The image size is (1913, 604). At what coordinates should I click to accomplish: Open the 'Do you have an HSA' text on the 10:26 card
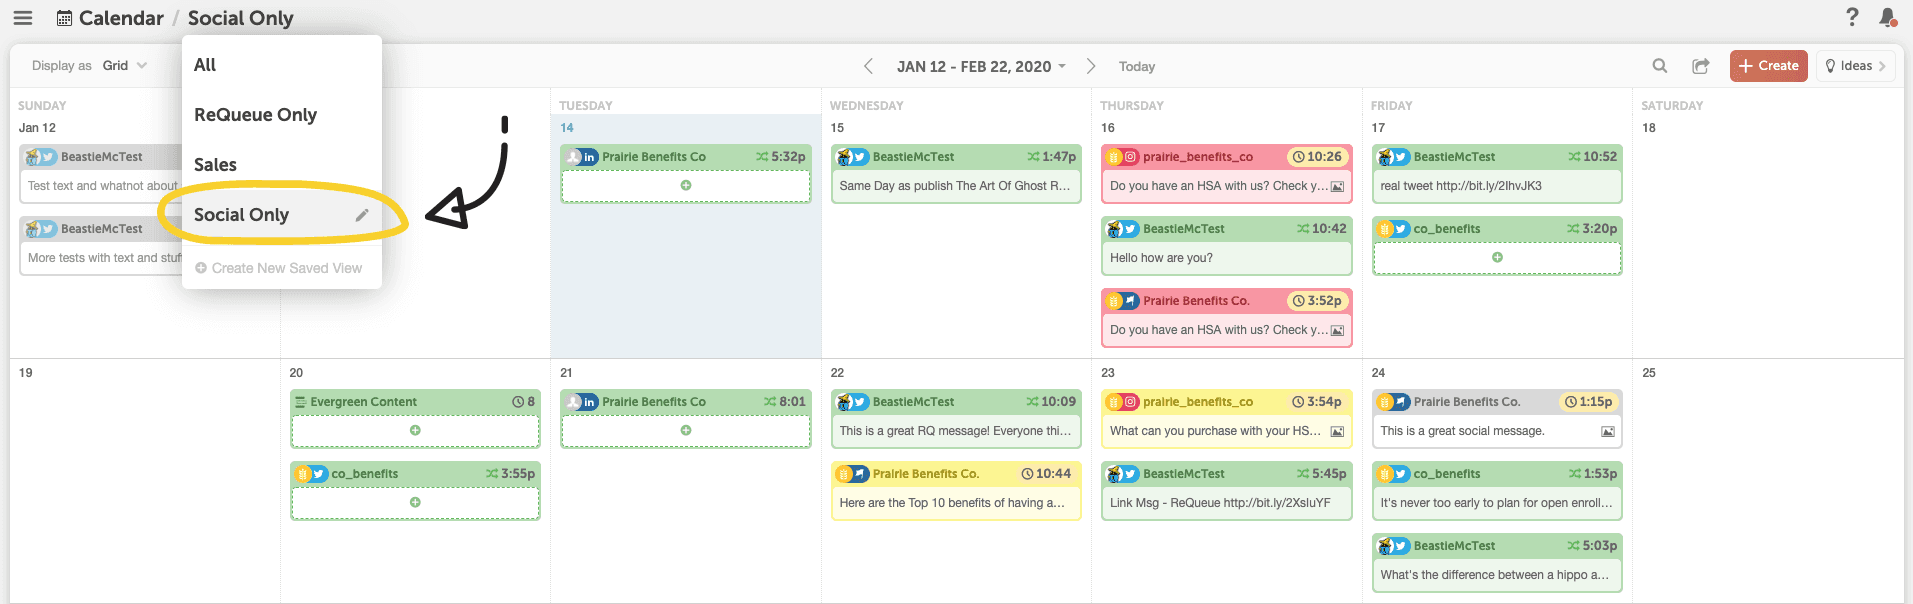[x=1218, y=186]
